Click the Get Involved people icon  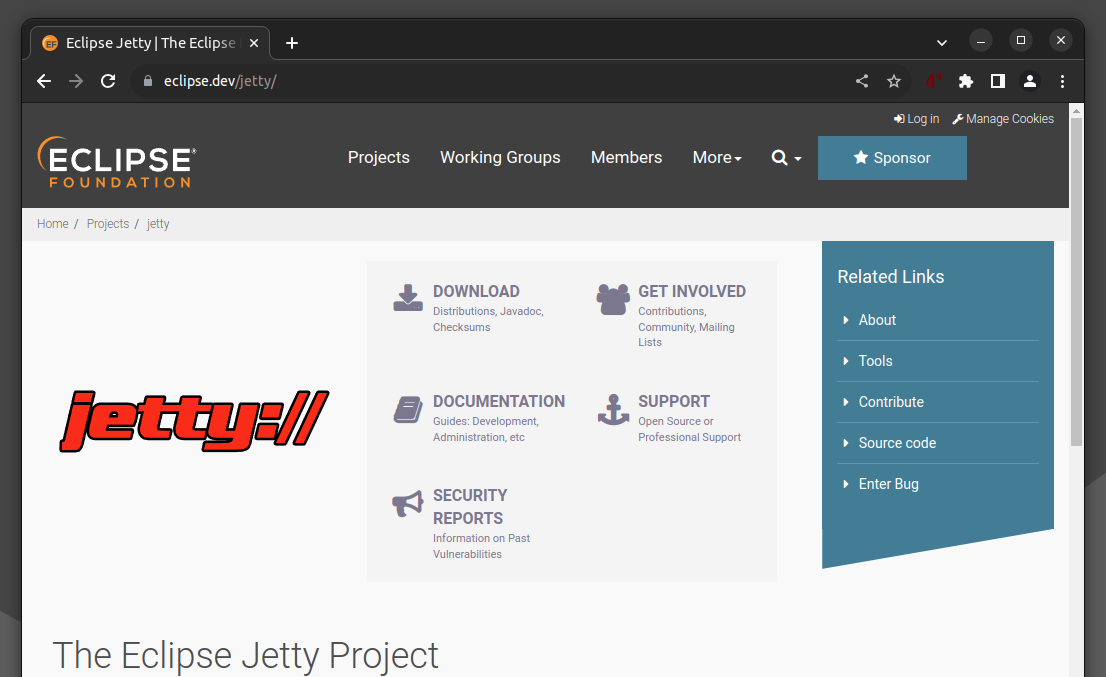(613, 299)
